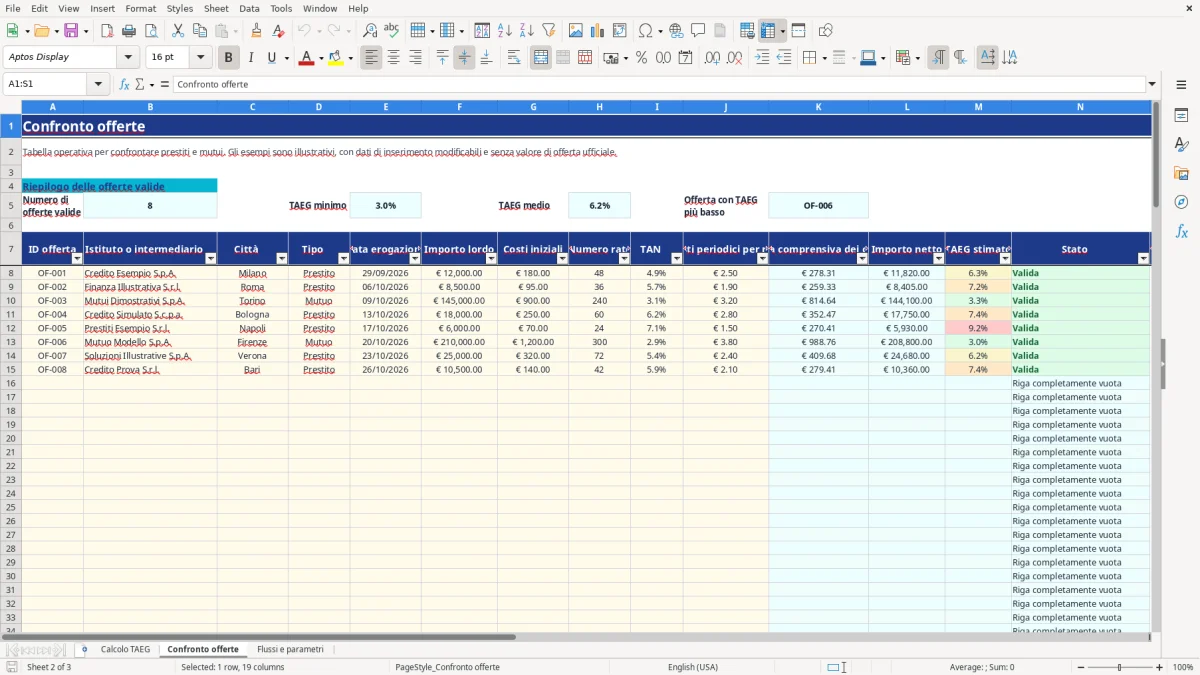The image size is (1200, 675).
Task: Open the Draw Functions shapes icon
Action: 825,31
